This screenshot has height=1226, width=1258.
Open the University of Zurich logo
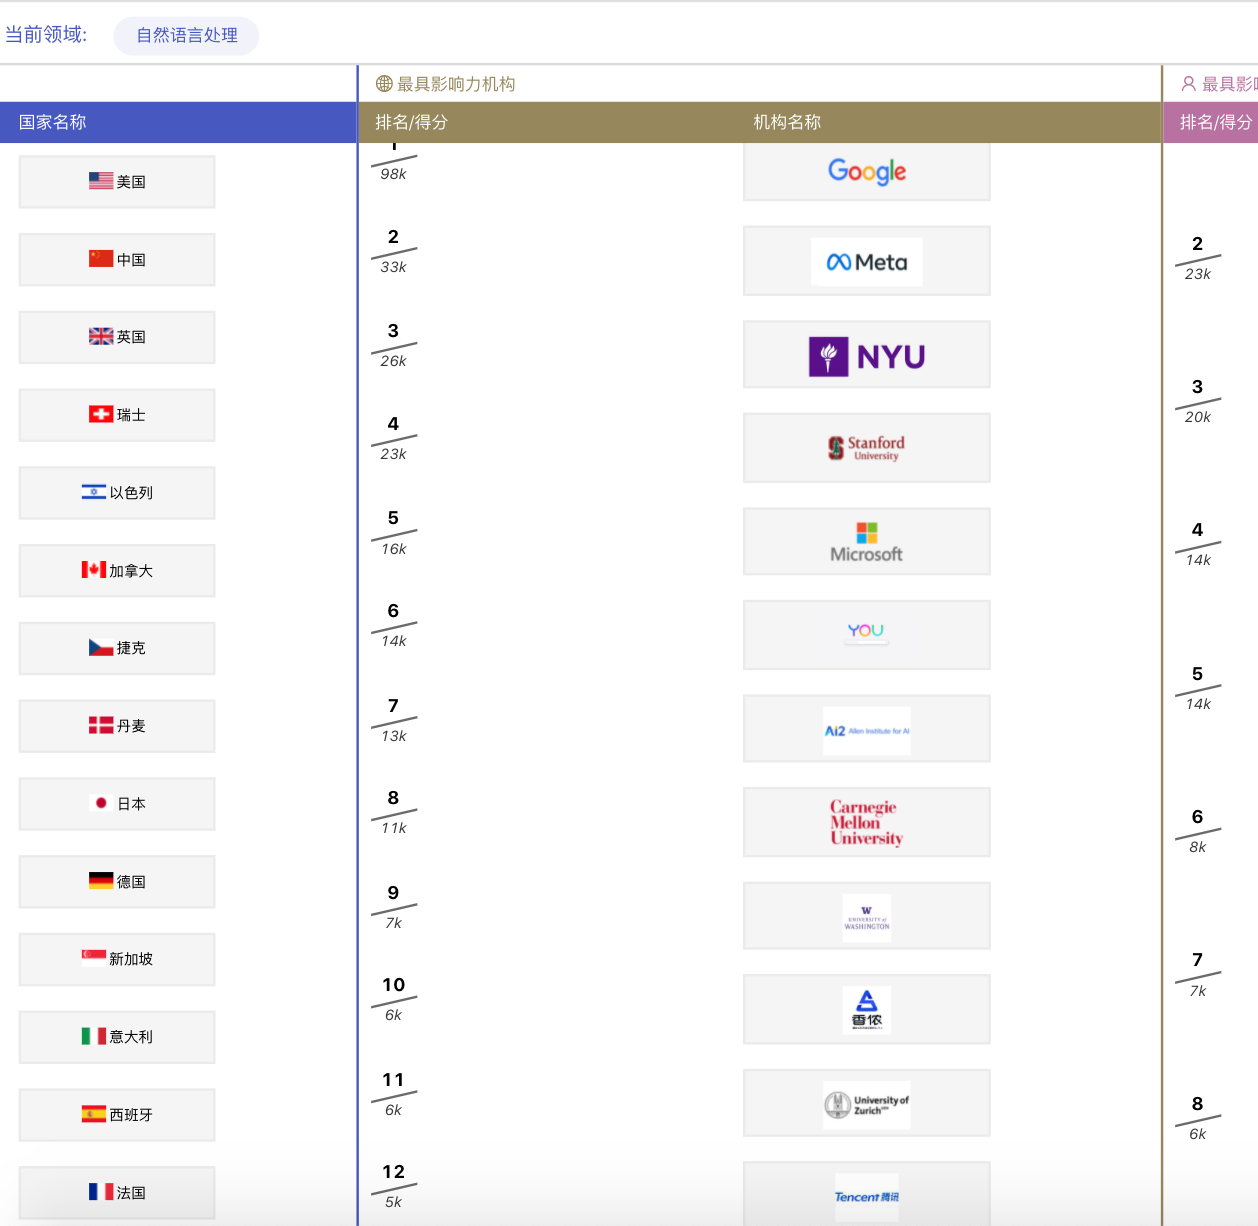pyautogui.click(x=866, y=1104)
